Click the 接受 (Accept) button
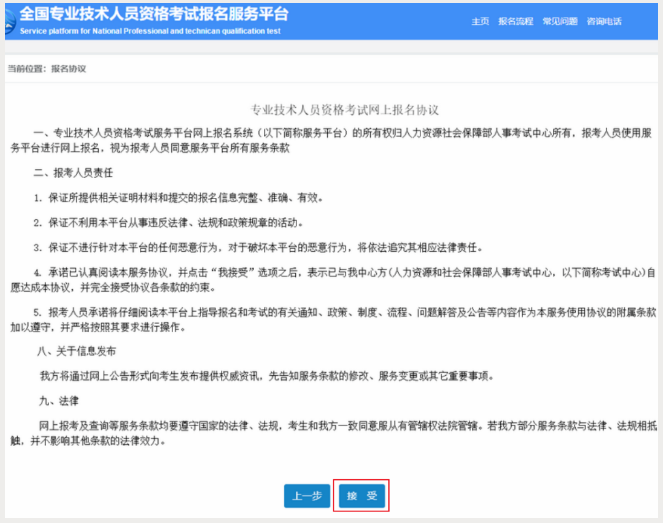 (x=362, y=496)
